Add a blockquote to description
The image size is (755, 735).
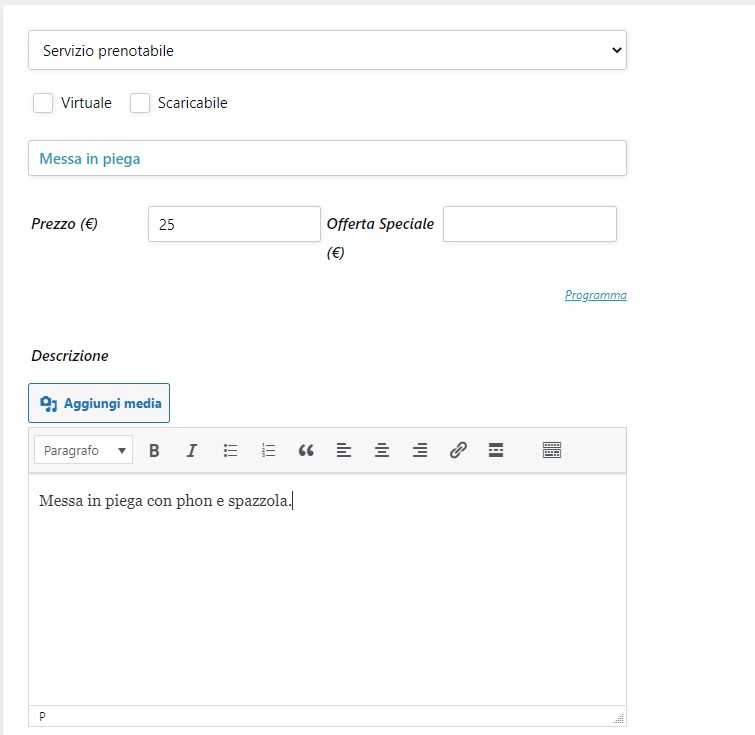click(306, 451)
